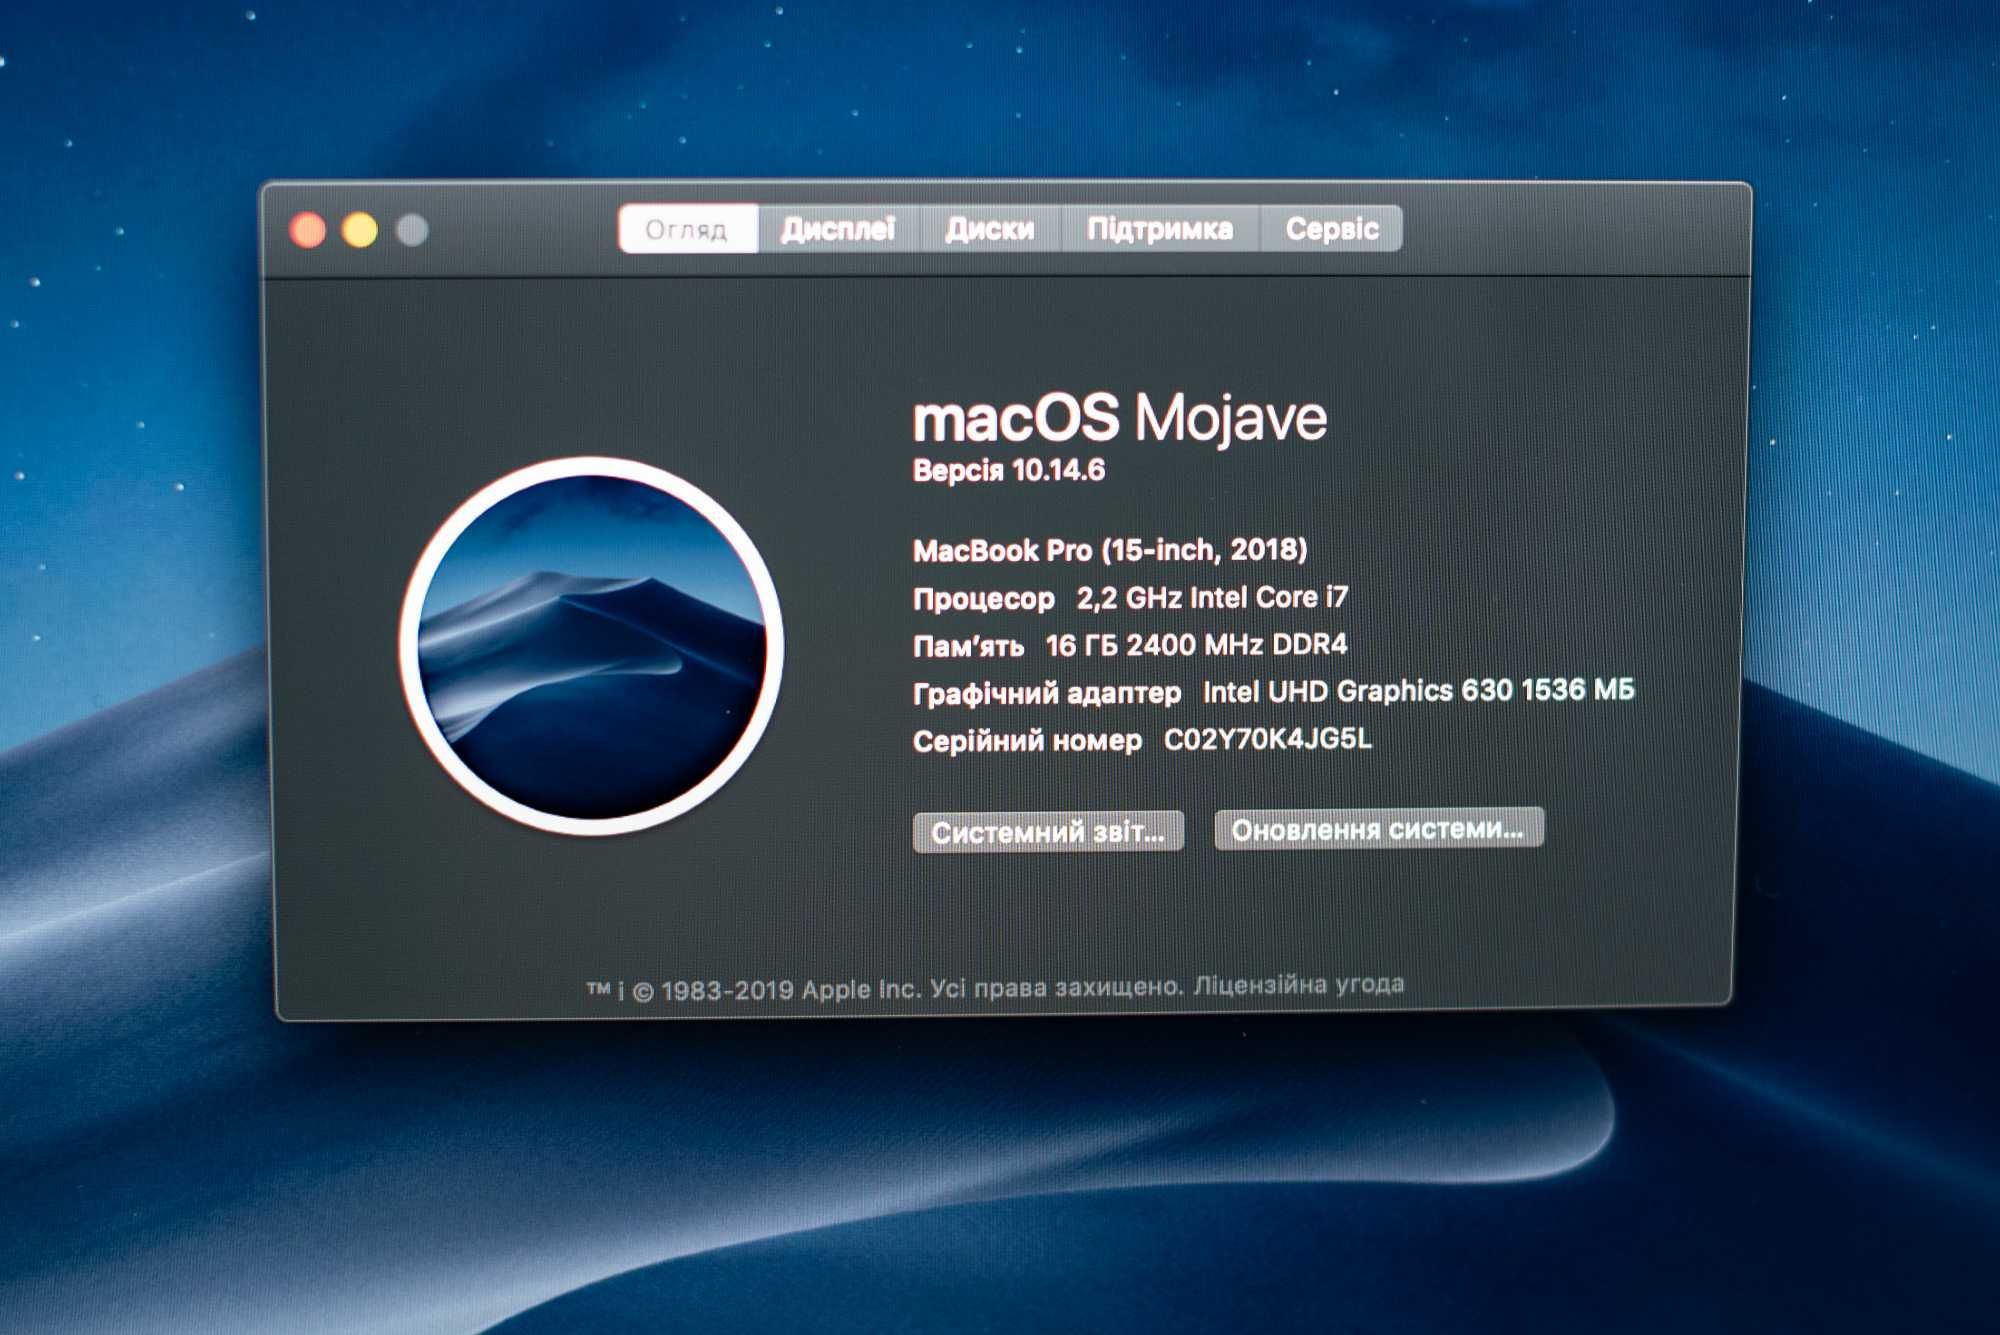Viewport: 2000px width, 1335px height.
Task: Click the Оновлення системи... button
Action: pyautogui.click(x=1378, y=829)
